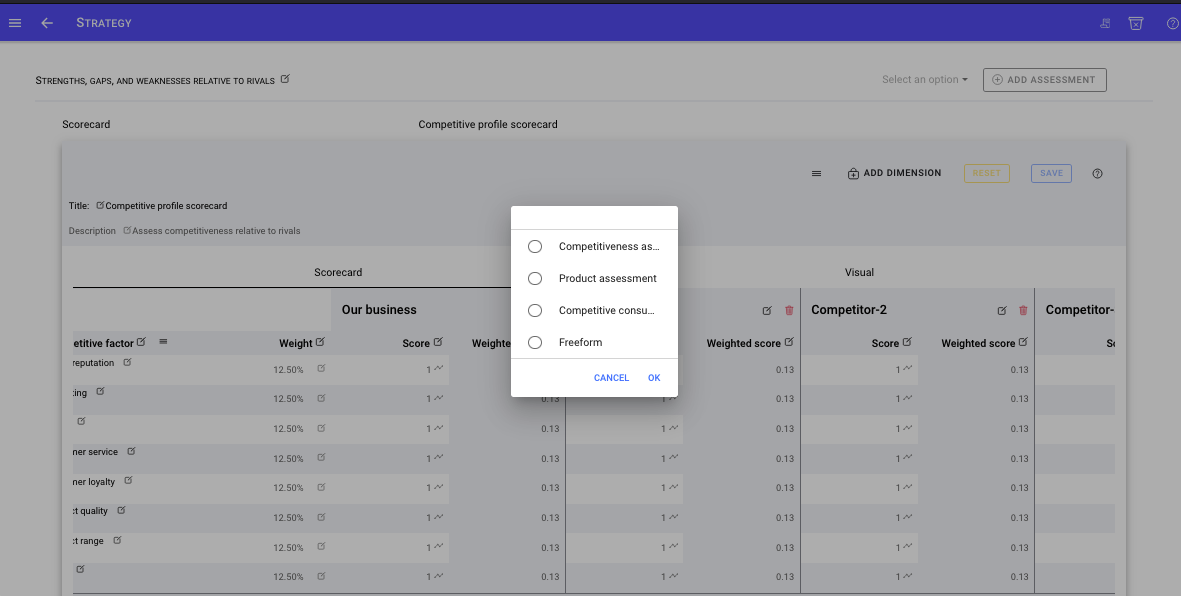
Task: Edit the 'ct range' factor name
Action: [117, 540]
